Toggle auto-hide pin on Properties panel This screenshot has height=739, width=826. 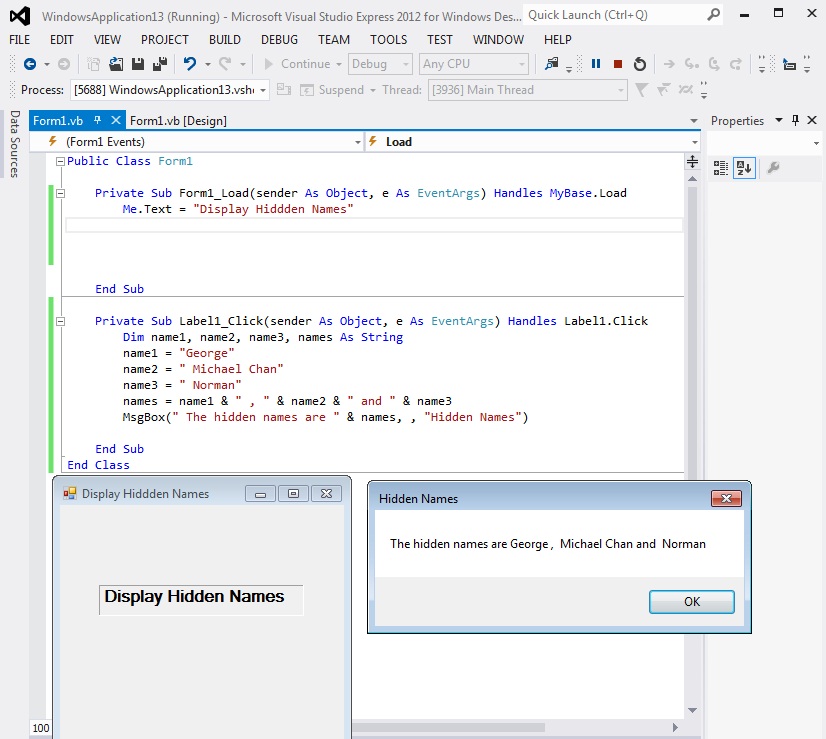point(795,120)
